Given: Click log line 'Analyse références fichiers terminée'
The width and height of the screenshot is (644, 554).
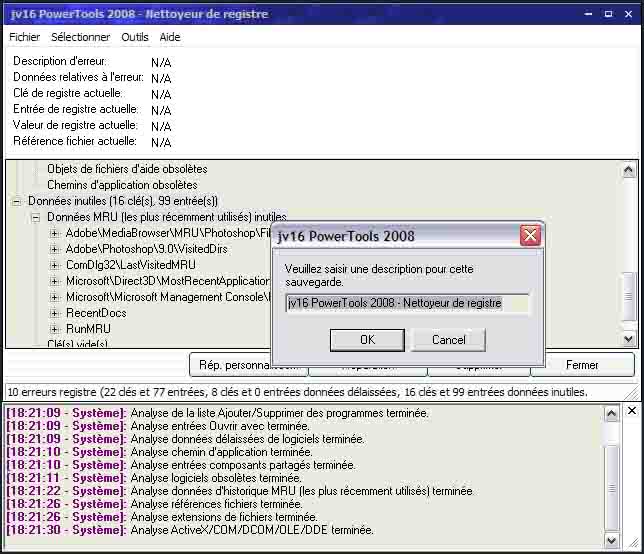Looking at the screenshot, I should click(x=216, y=504).
